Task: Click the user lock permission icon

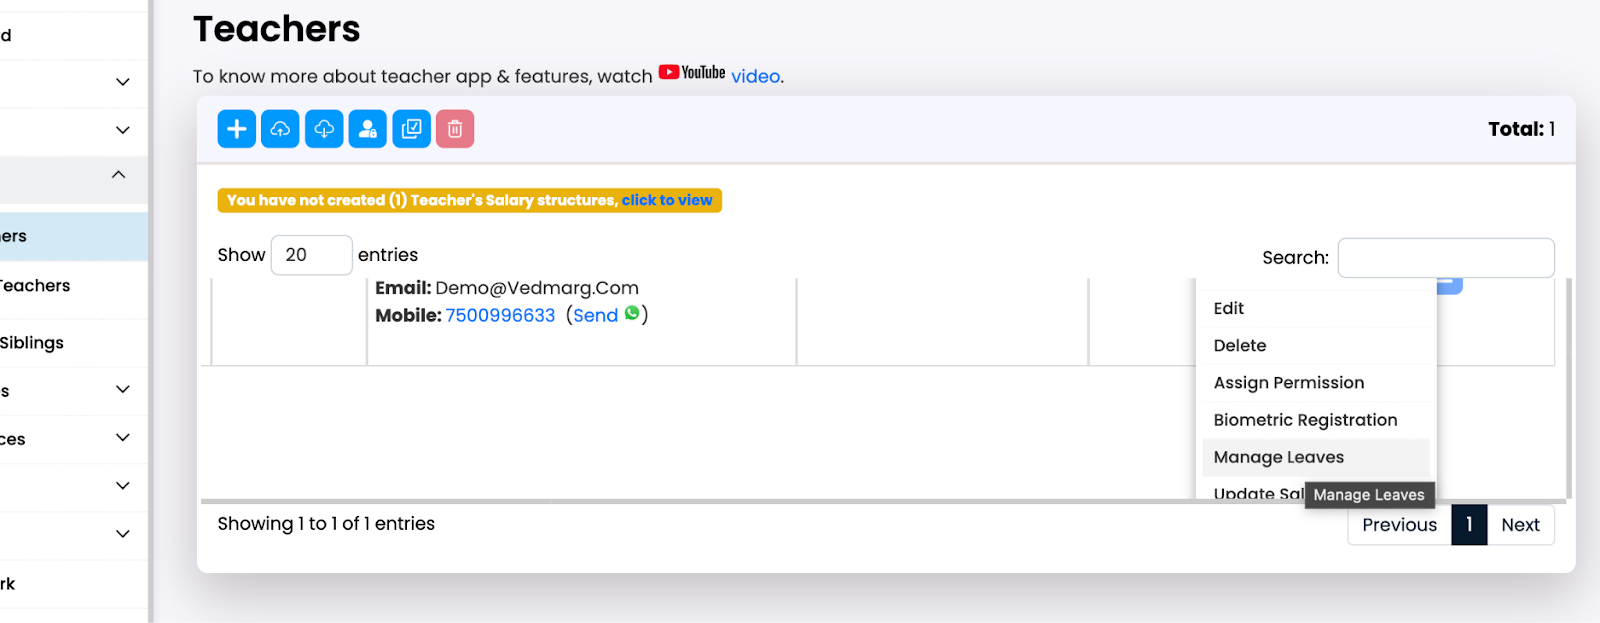Action: [x=368, y=129]
